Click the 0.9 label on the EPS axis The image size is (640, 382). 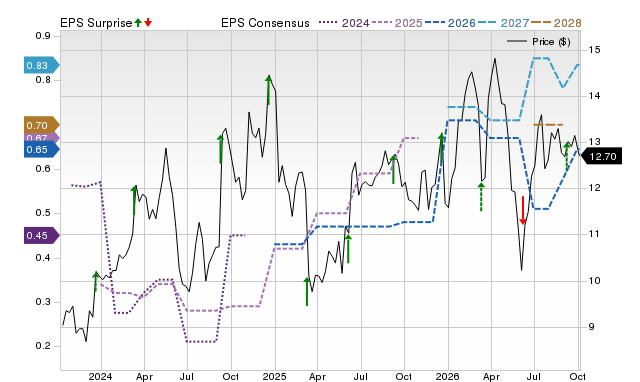click(x=43, y=36)
